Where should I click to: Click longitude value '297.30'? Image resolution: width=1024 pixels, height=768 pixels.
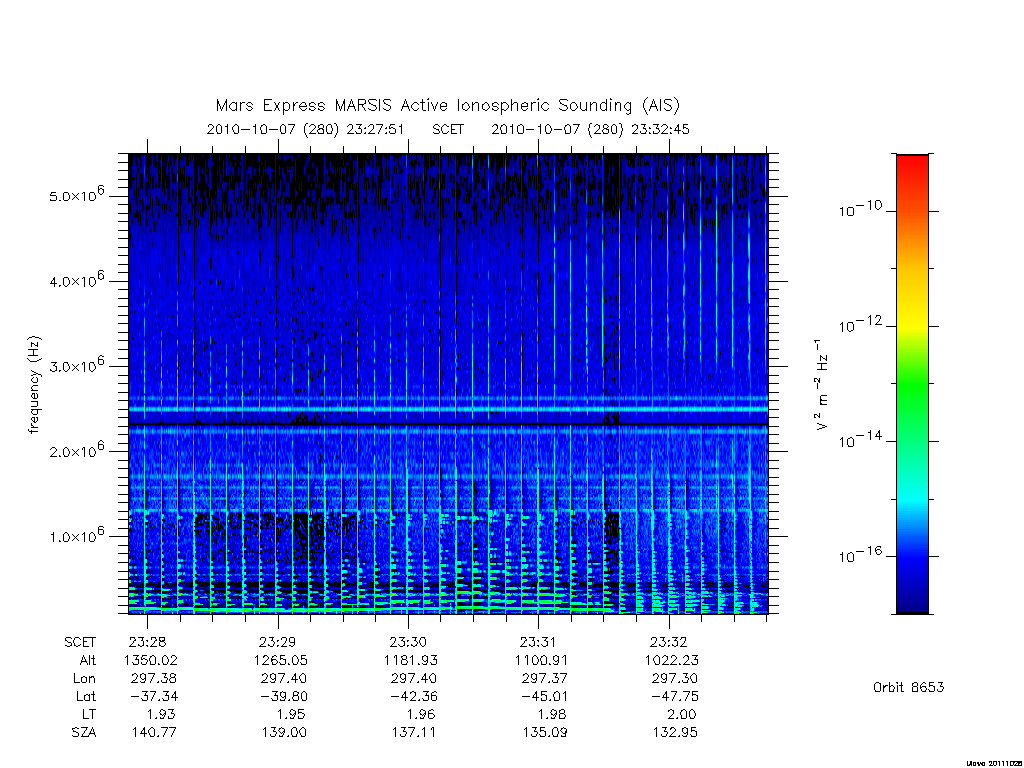(x=675, y=679)
